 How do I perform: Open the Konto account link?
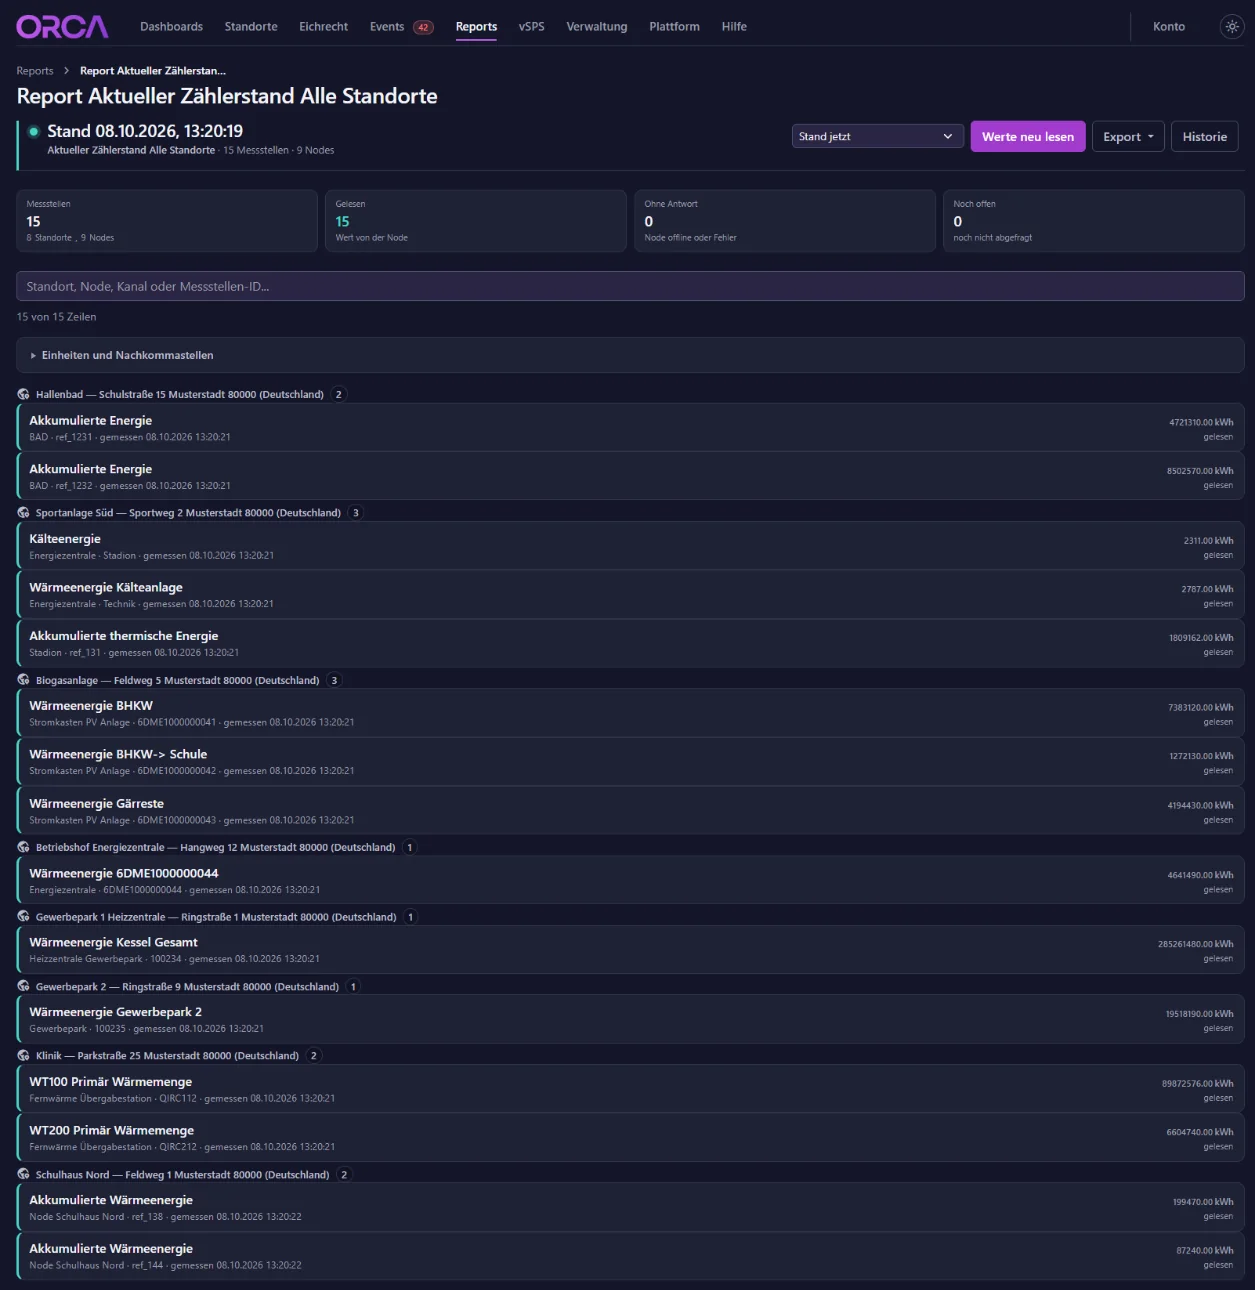1169,27
